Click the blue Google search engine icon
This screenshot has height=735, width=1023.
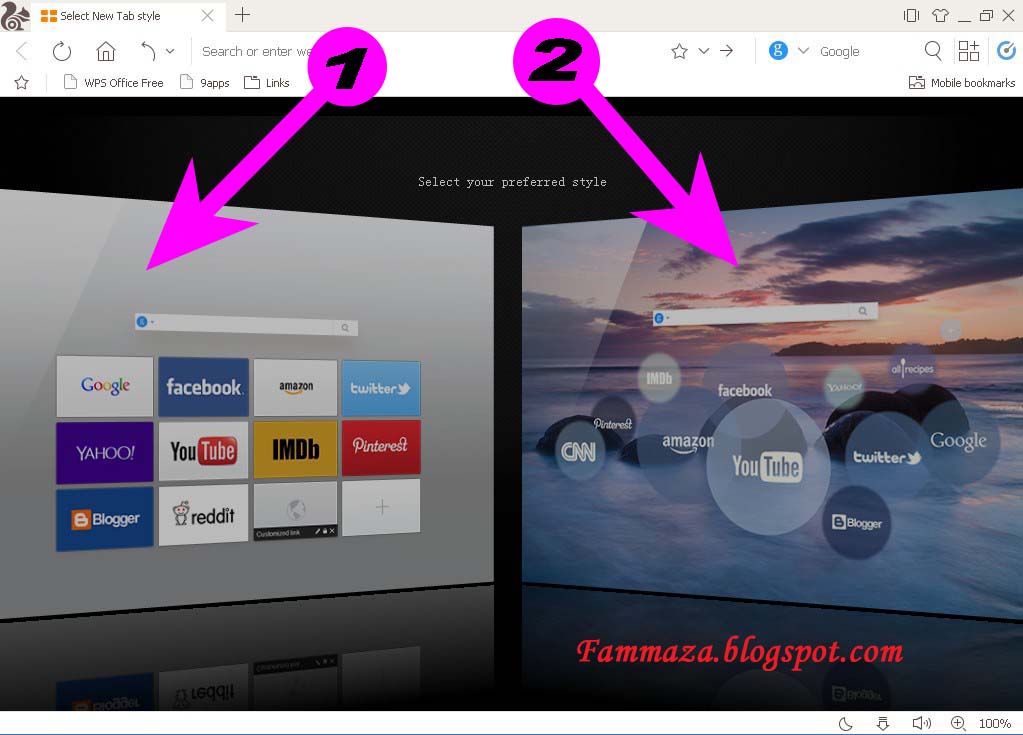[778, 50]
